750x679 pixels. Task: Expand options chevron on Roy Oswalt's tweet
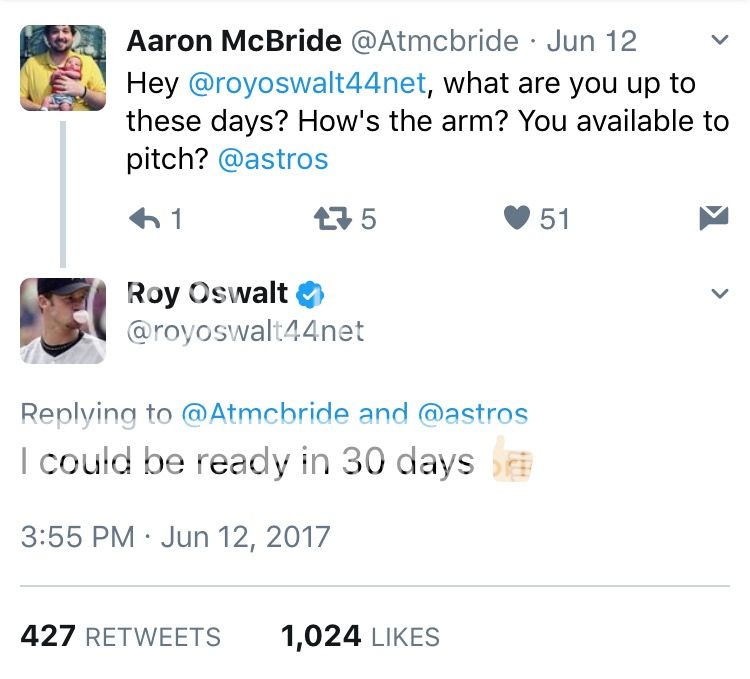coord(717,294)
